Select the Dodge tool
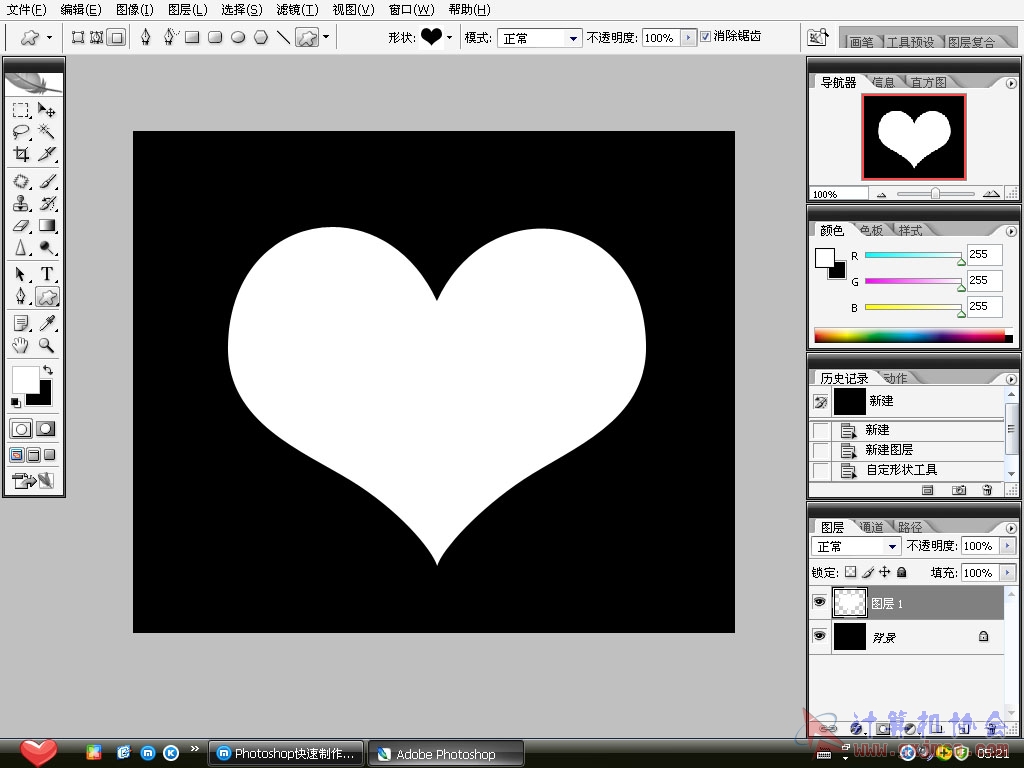 [46, 248]
